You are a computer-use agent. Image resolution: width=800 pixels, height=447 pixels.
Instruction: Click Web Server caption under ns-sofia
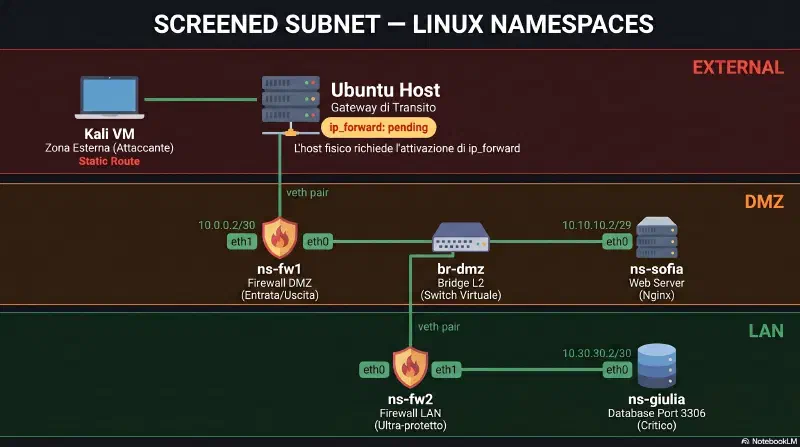[657, 283]
